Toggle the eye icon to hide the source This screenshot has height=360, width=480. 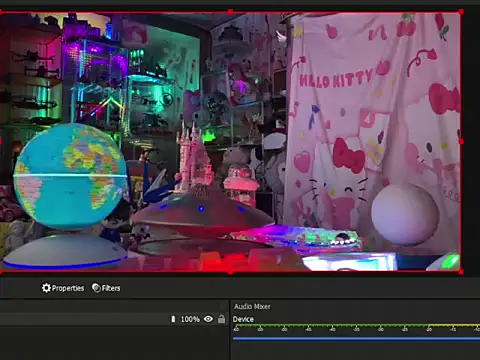tap(208, 319)
